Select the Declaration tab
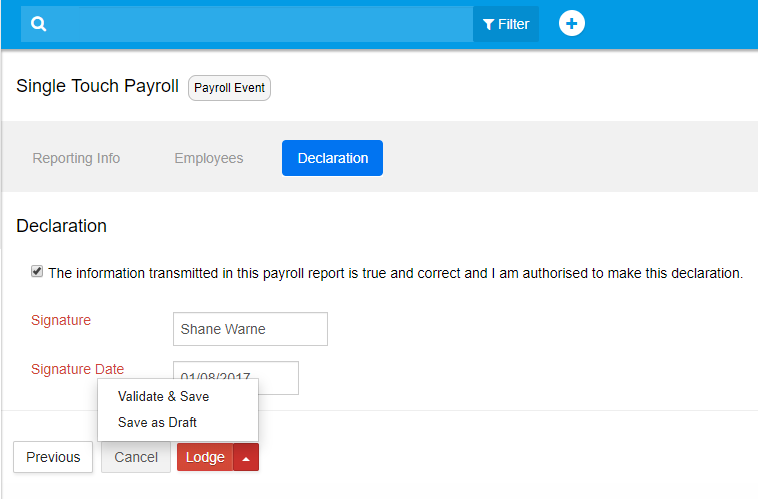 point(333,158)
